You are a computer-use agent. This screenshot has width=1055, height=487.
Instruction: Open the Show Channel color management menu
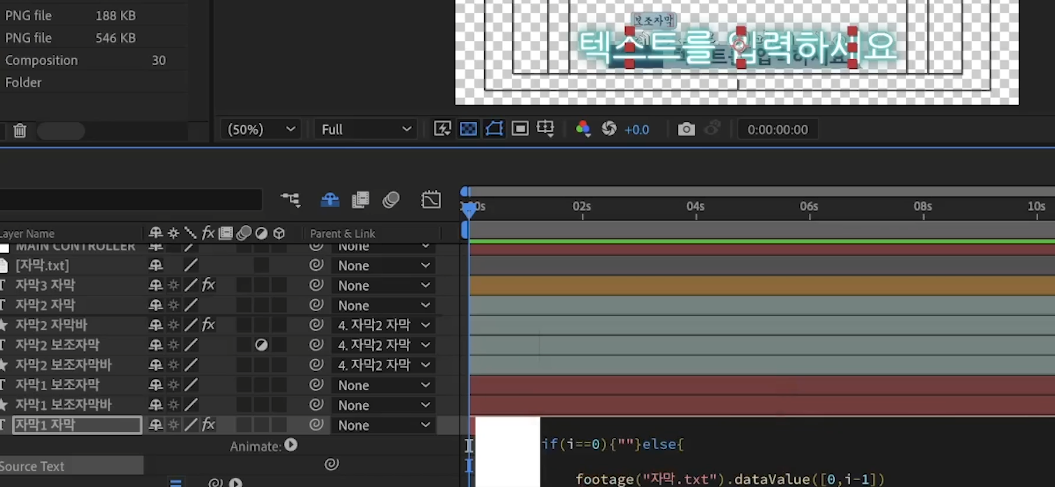coord(583,129)
